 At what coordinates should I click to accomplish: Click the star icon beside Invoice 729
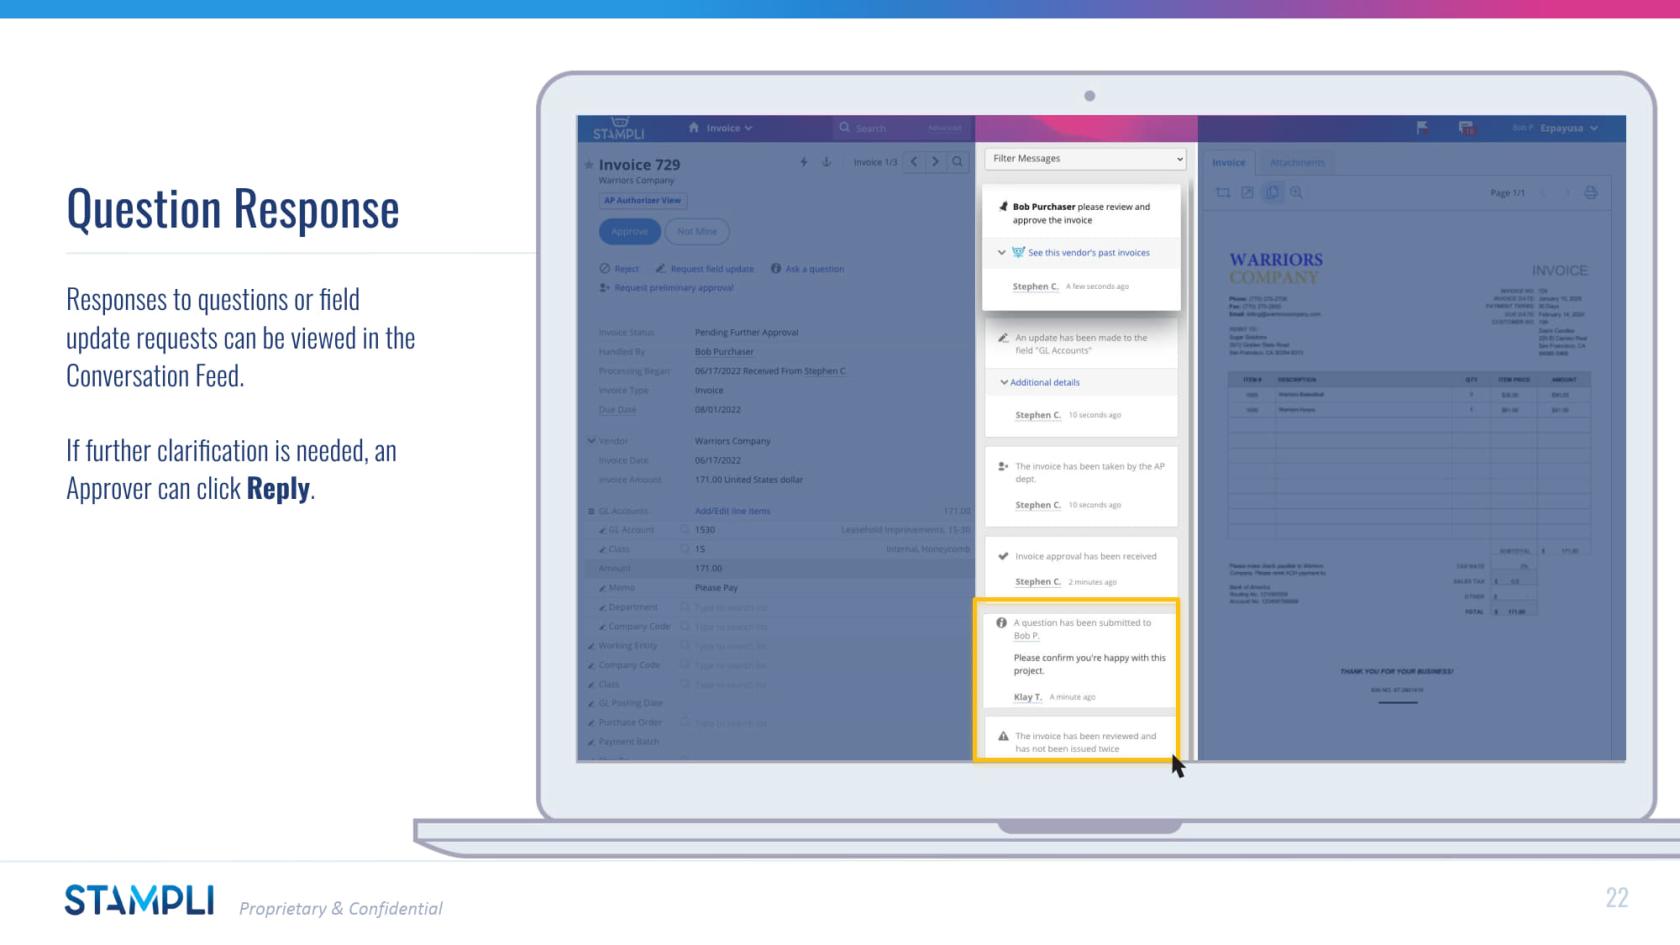[589, 165]
